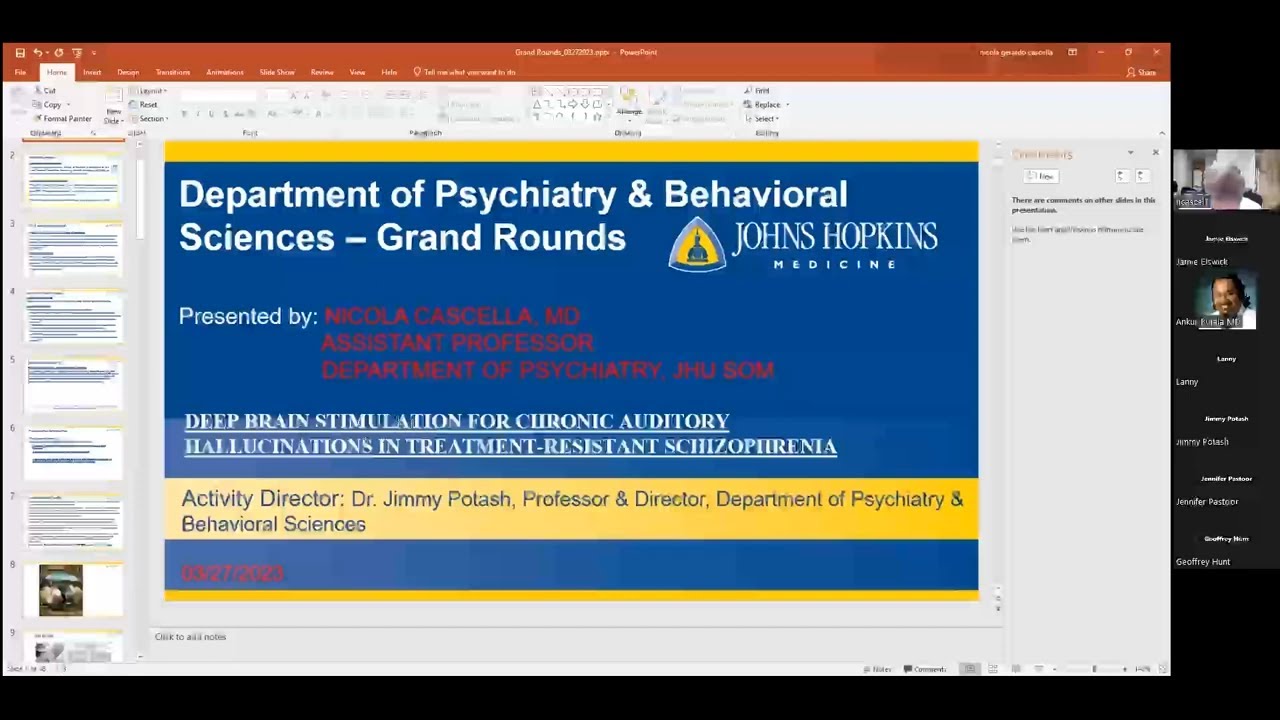Switch to the Insert ribbon tab
Viewport: 1280px width, 720px height.
92,72
